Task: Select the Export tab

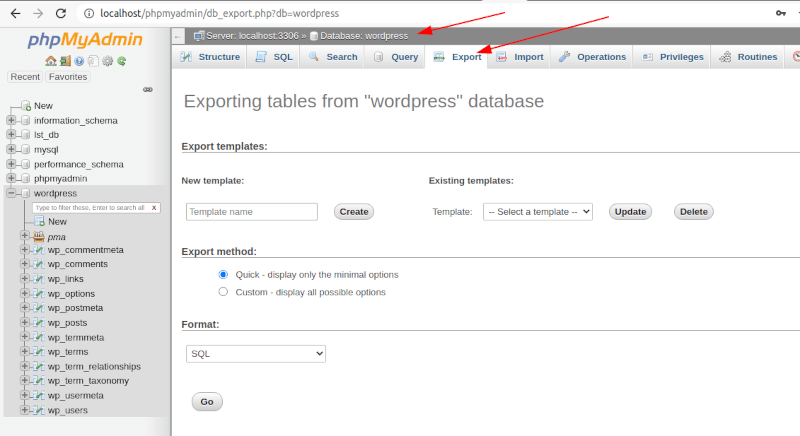Action: pos(457,57)
